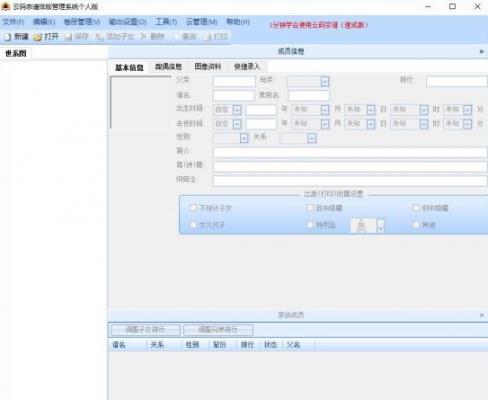This screenshot has width=488, height=400.
Task: Click the spinner arrows beside the checkbox
Action: click(x=380, y=225)
